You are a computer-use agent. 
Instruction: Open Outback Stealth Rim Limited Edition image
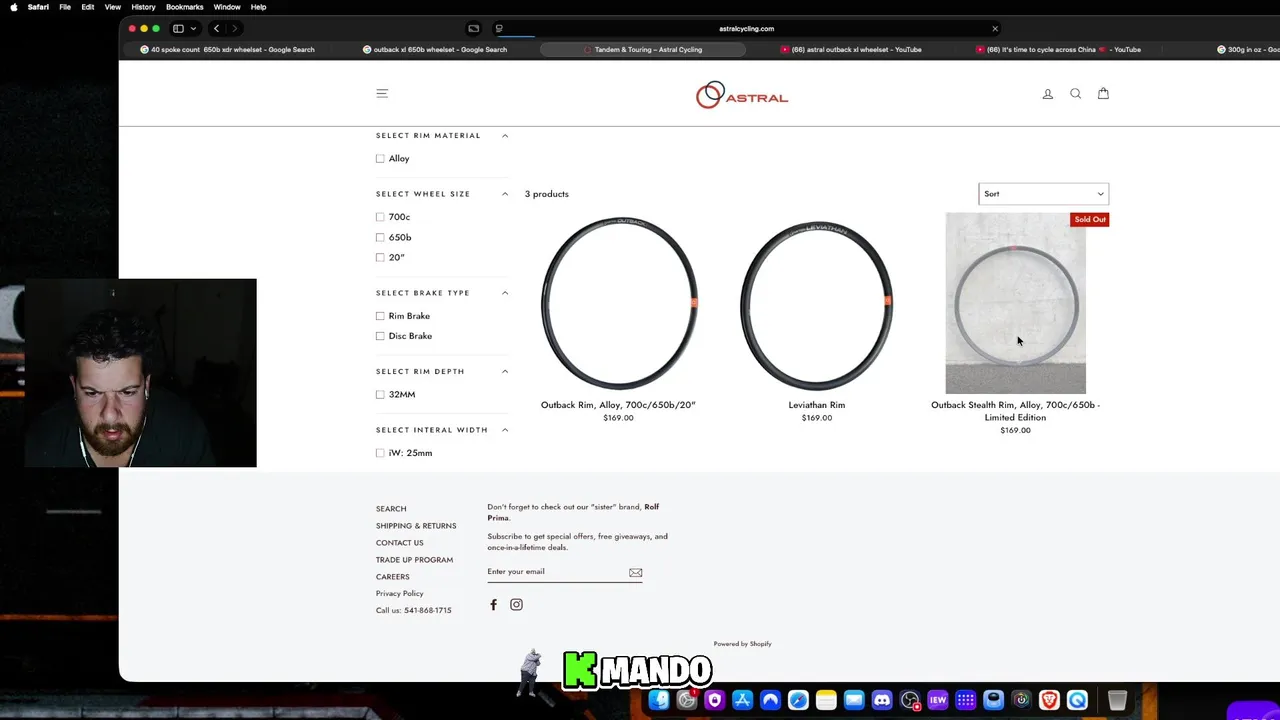tap(1015, 303)
